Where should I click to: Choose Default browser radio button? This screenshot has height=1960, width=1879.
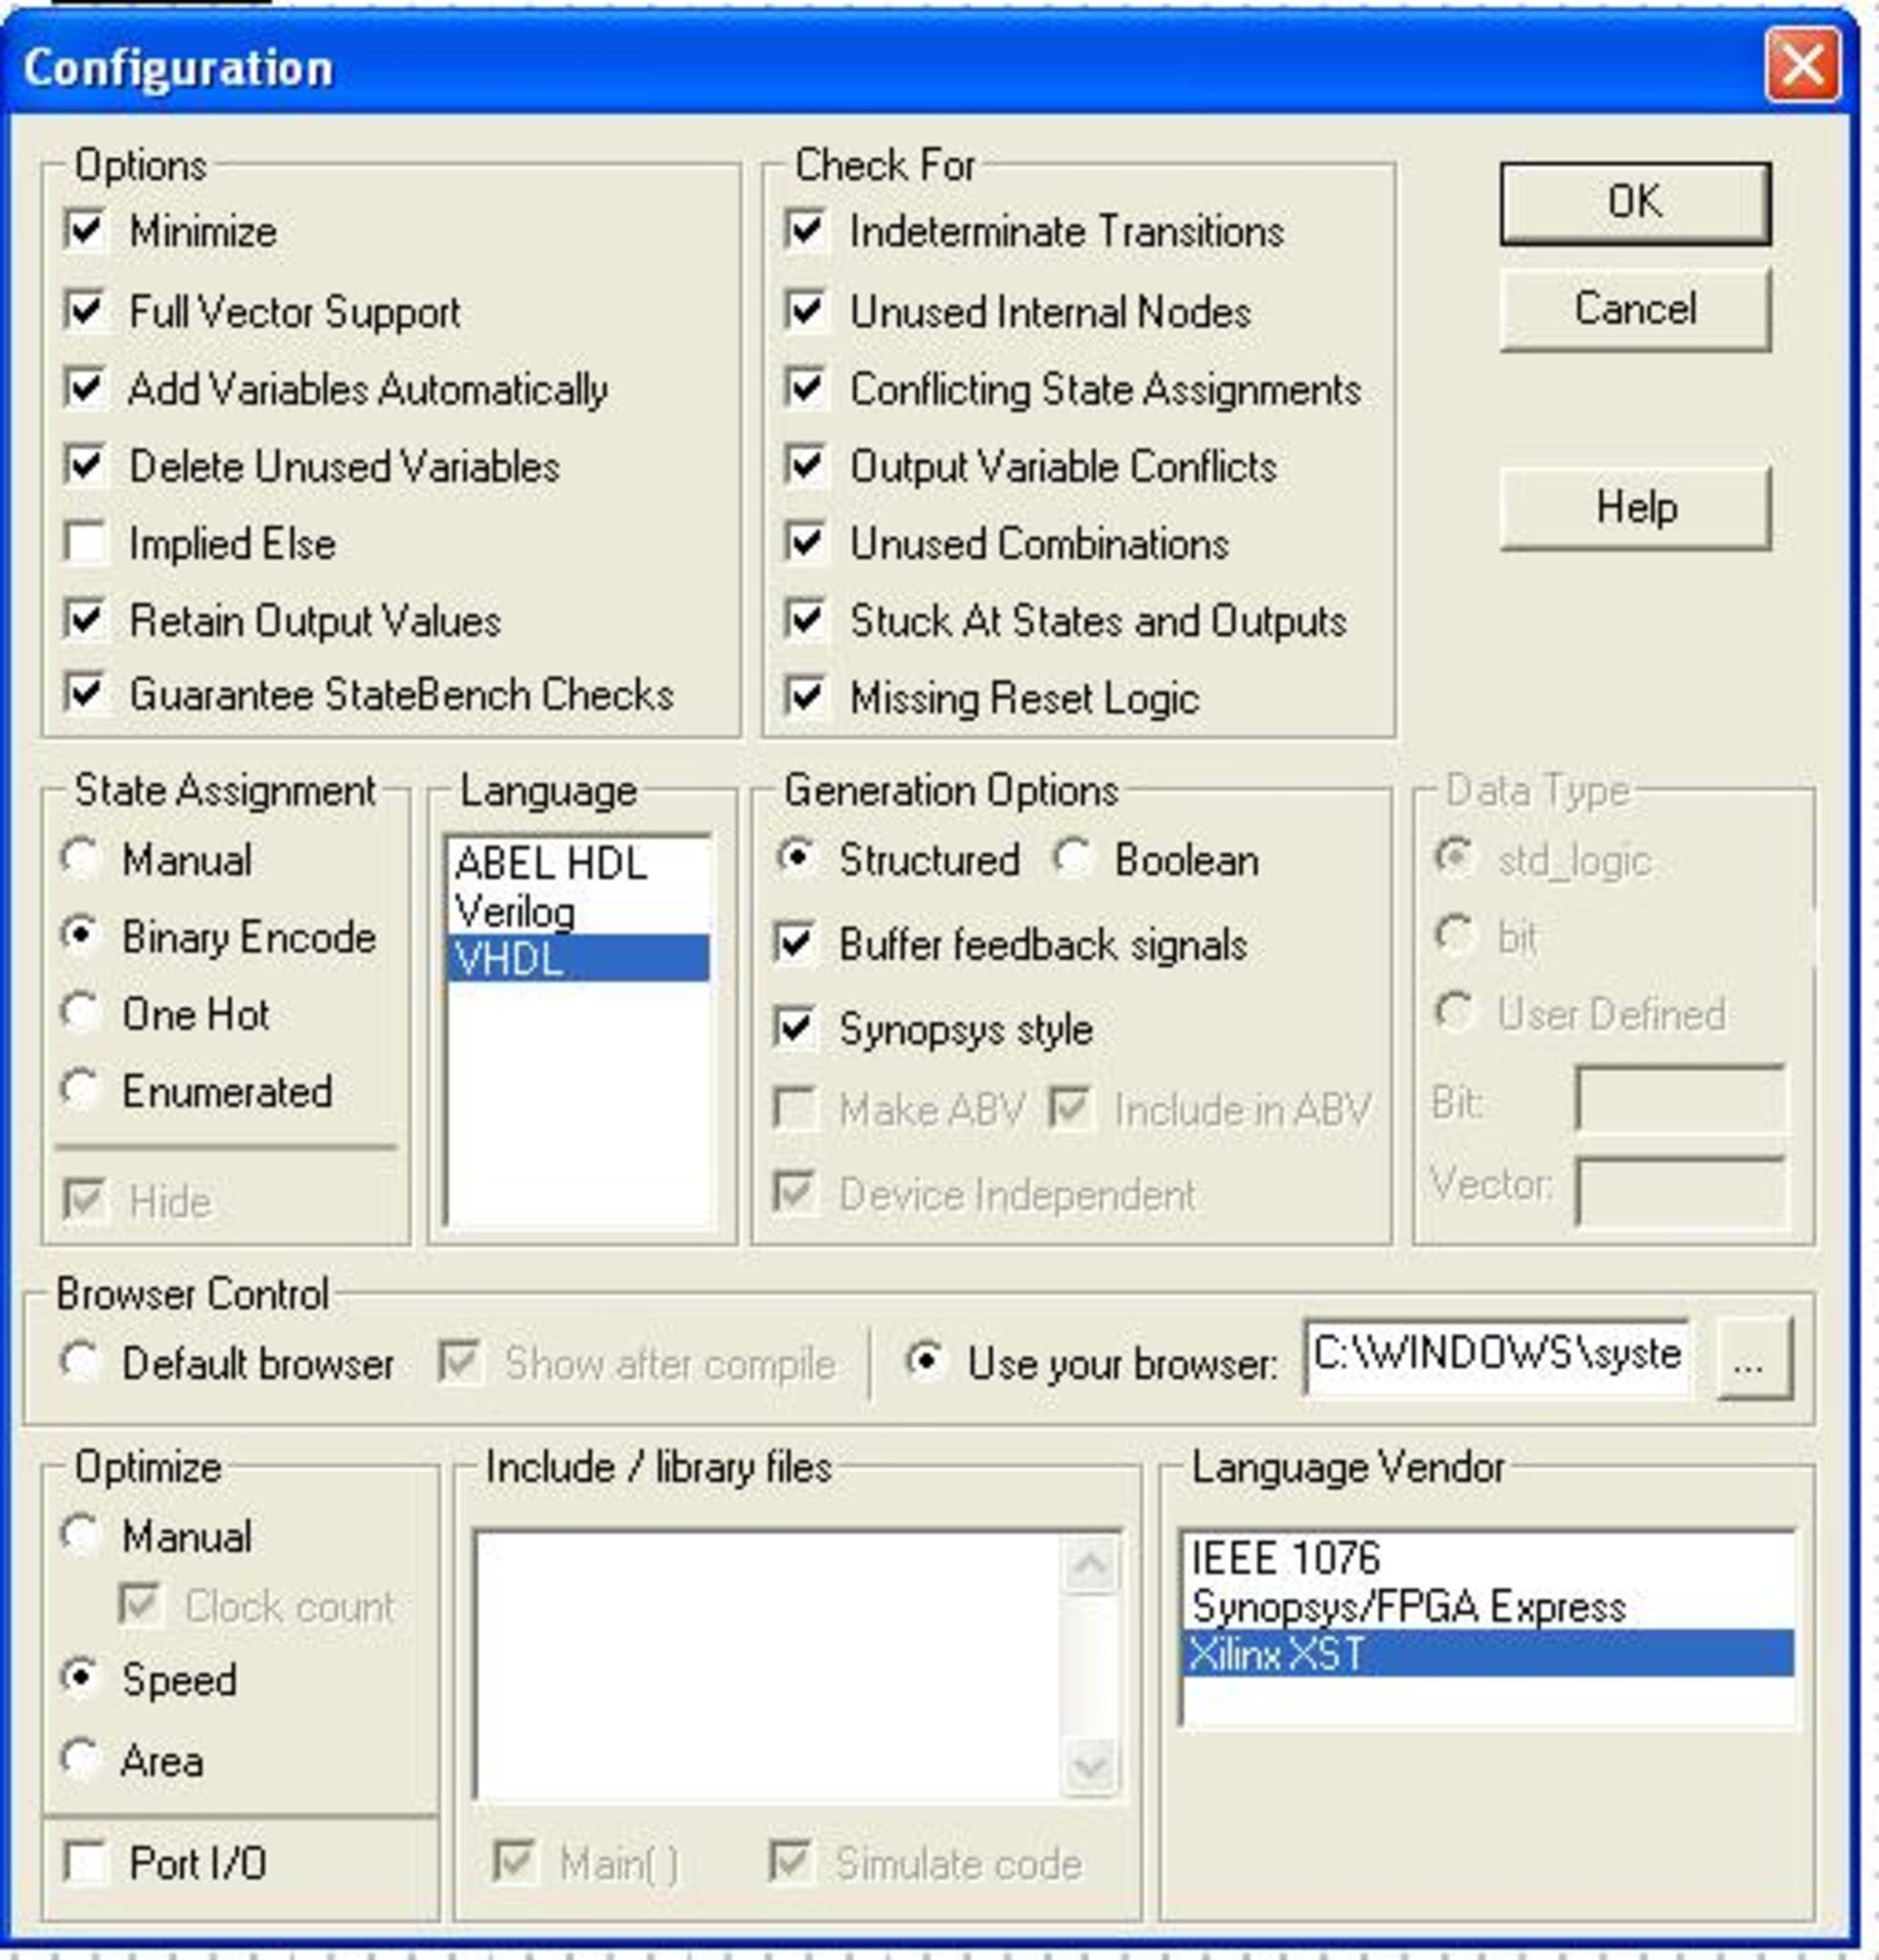point(79,1363)
